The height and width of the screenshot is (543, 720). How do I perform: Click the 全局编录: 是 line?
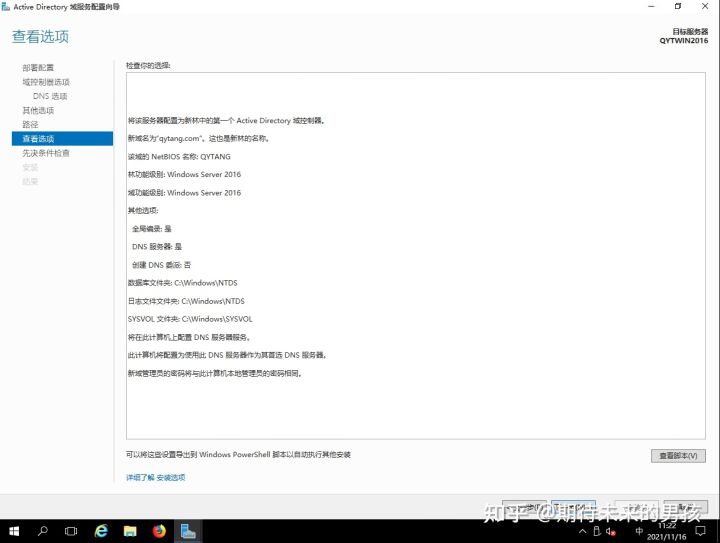click(152, 229)
